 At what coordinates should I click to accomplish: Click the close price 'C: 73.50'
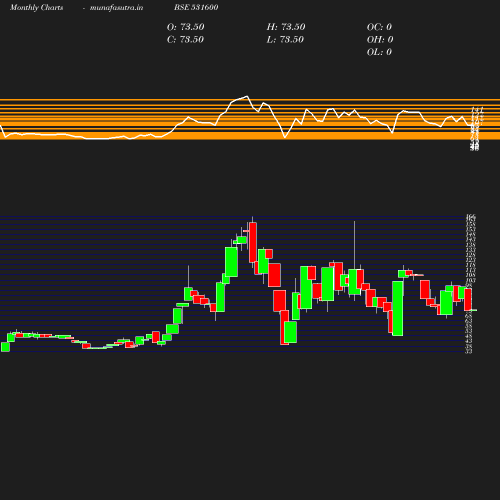(185, 40)
